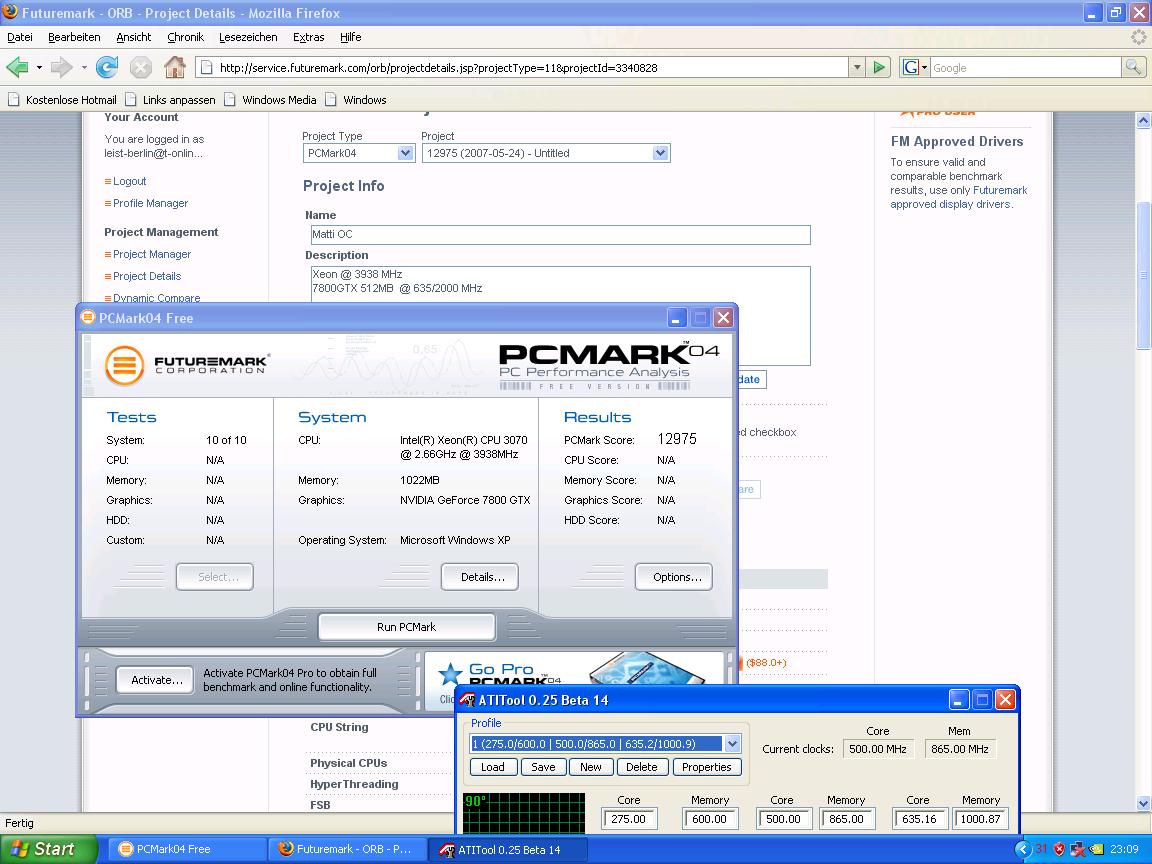Viewport: 1152px width, 864px height.
Task: Open the Datei menu
Action: (20, 37)
